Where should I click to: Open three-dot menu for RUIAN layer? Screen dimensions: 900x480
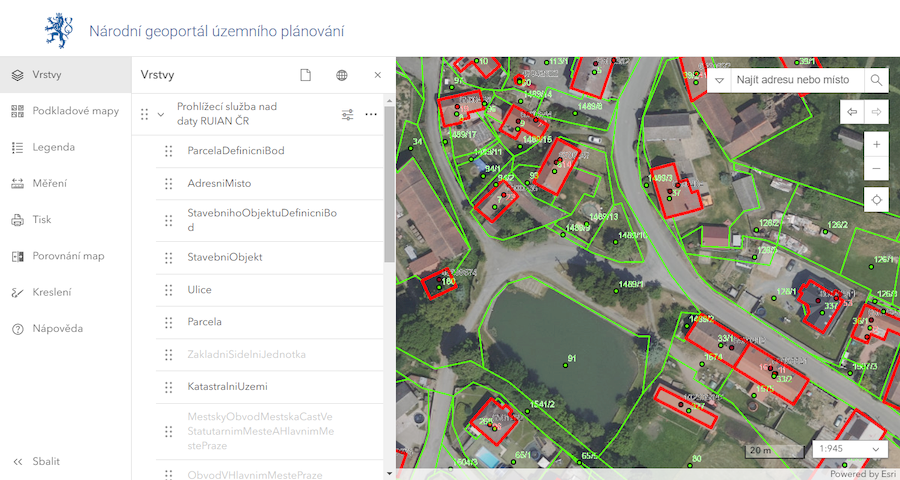(x=371, y=114)
